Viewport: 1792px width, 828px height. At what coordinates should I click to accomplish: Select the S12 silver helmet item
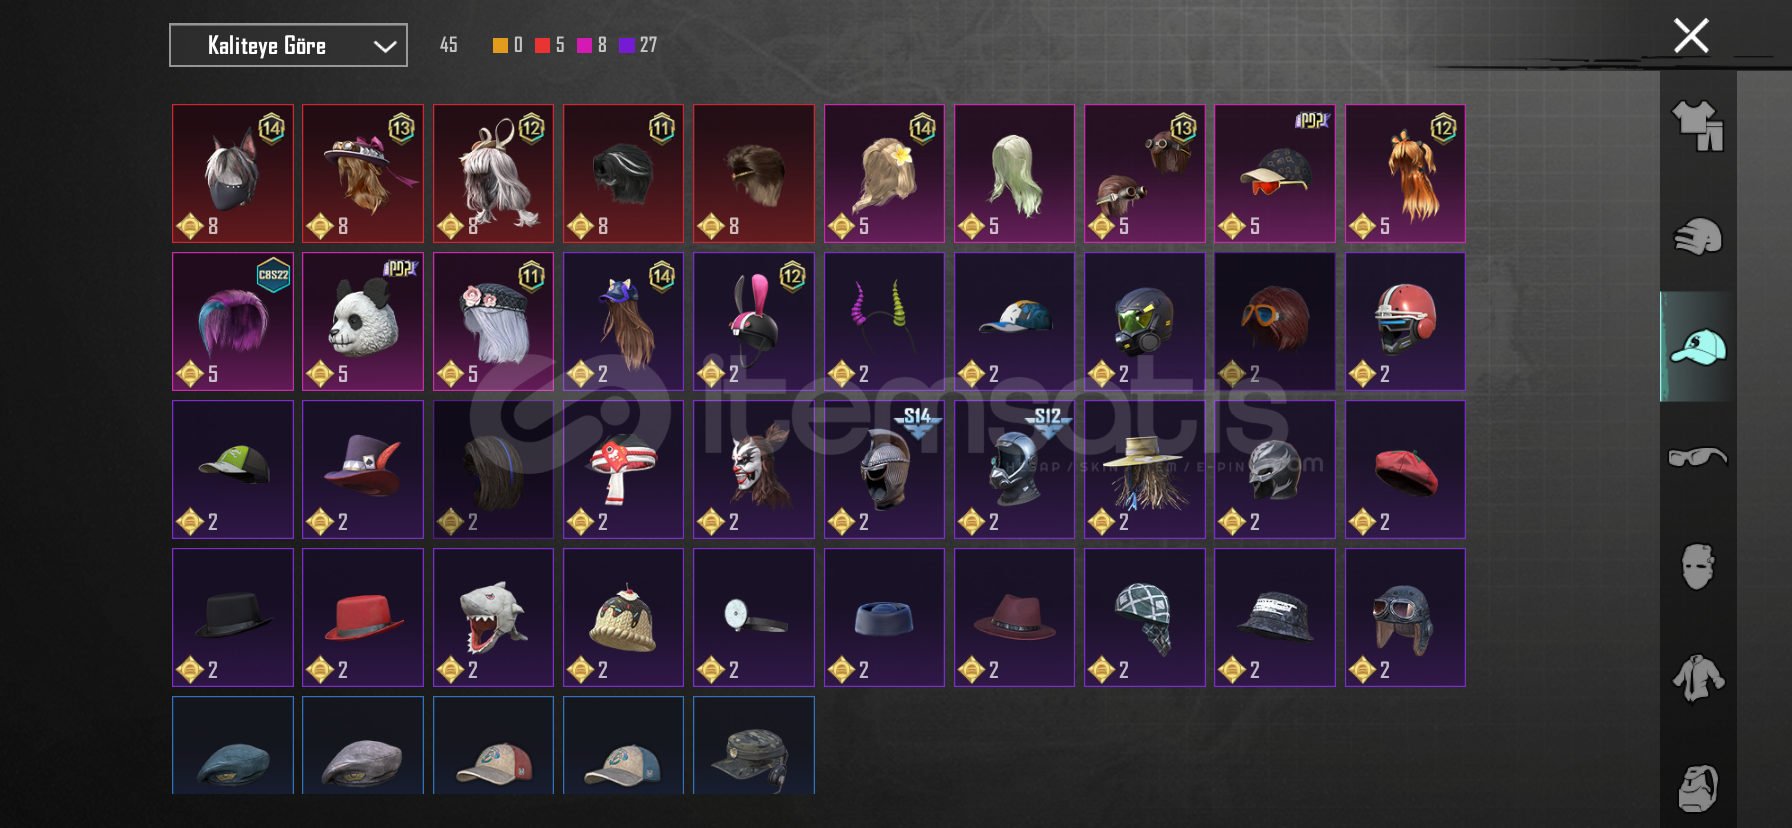(1014, 469)
